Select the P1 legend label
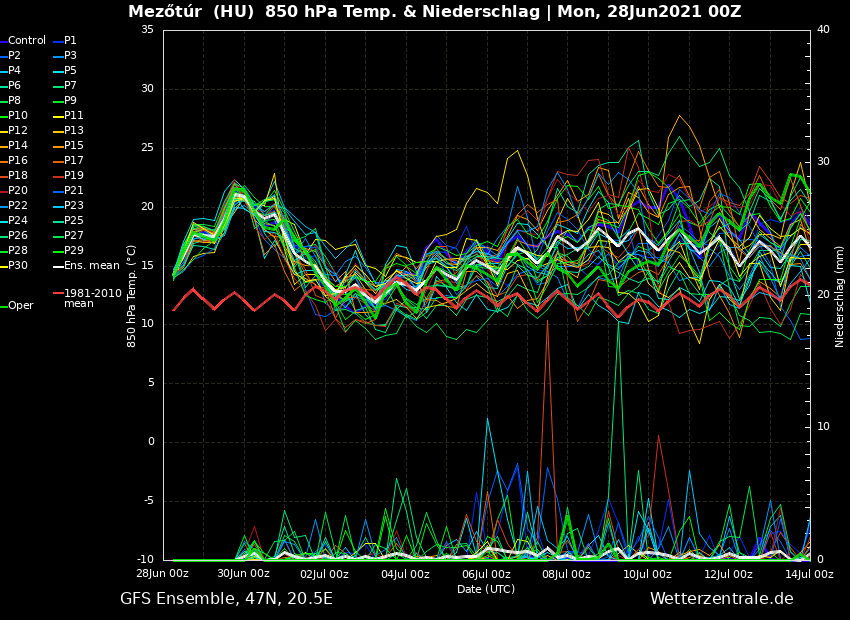The height and width of the screenshot is (620, 850). click(x=70, y=41)
